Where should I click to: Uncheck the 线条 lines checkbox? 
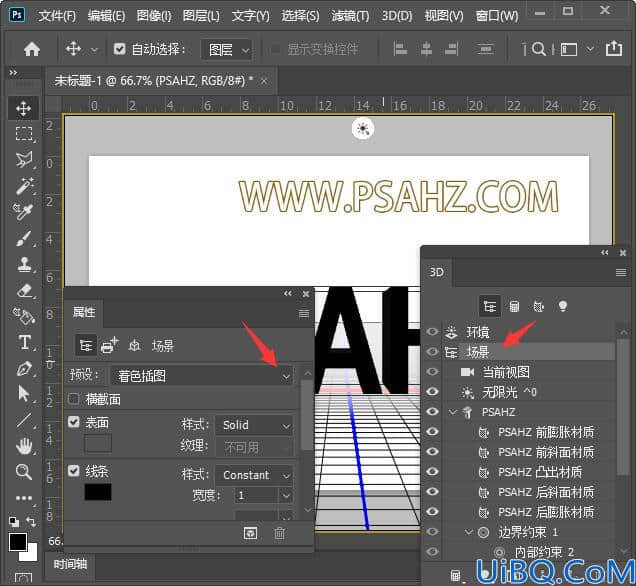point(73,470)
